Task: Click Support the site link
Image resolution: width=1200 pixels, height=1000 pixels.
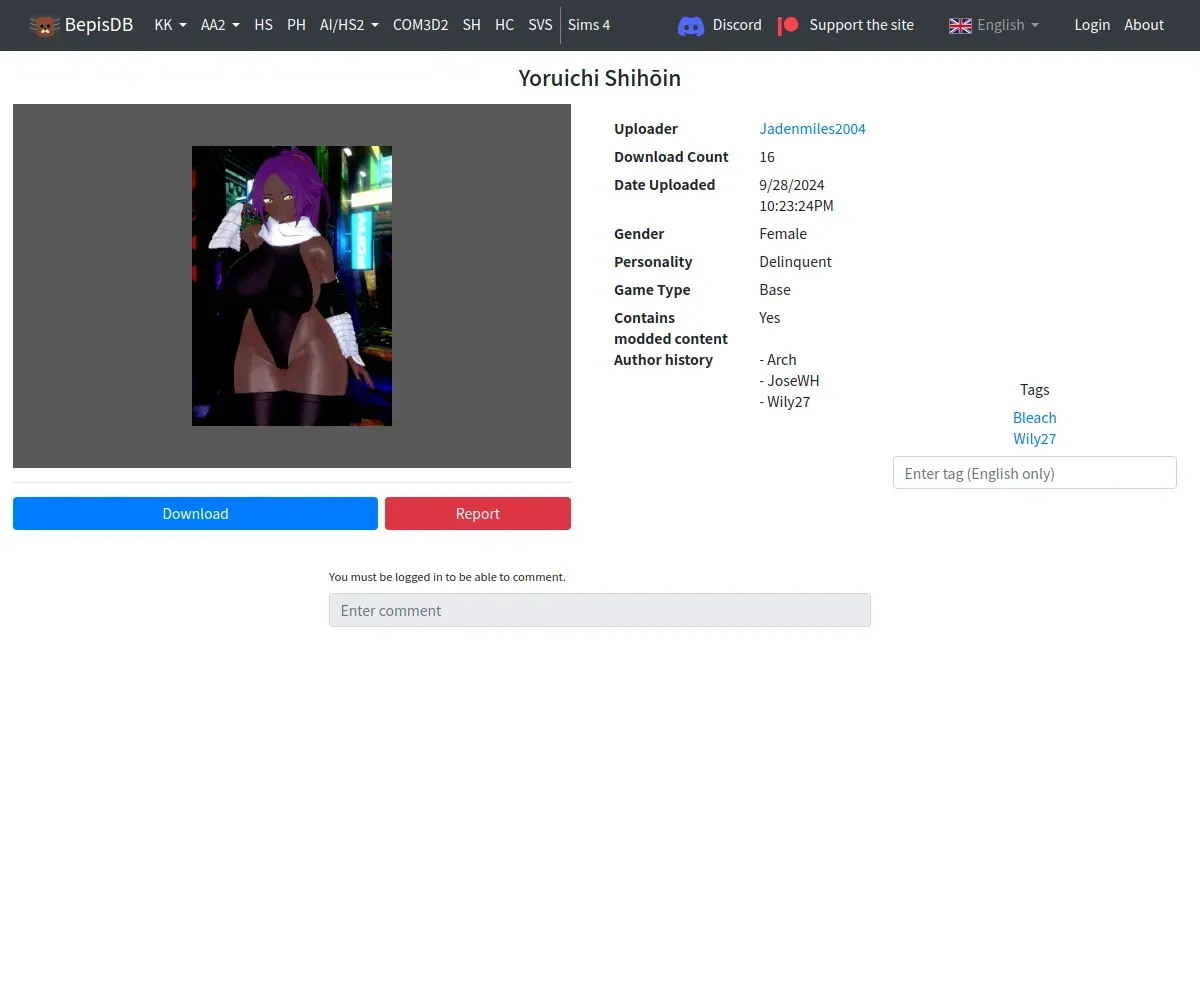Action: 861,25
